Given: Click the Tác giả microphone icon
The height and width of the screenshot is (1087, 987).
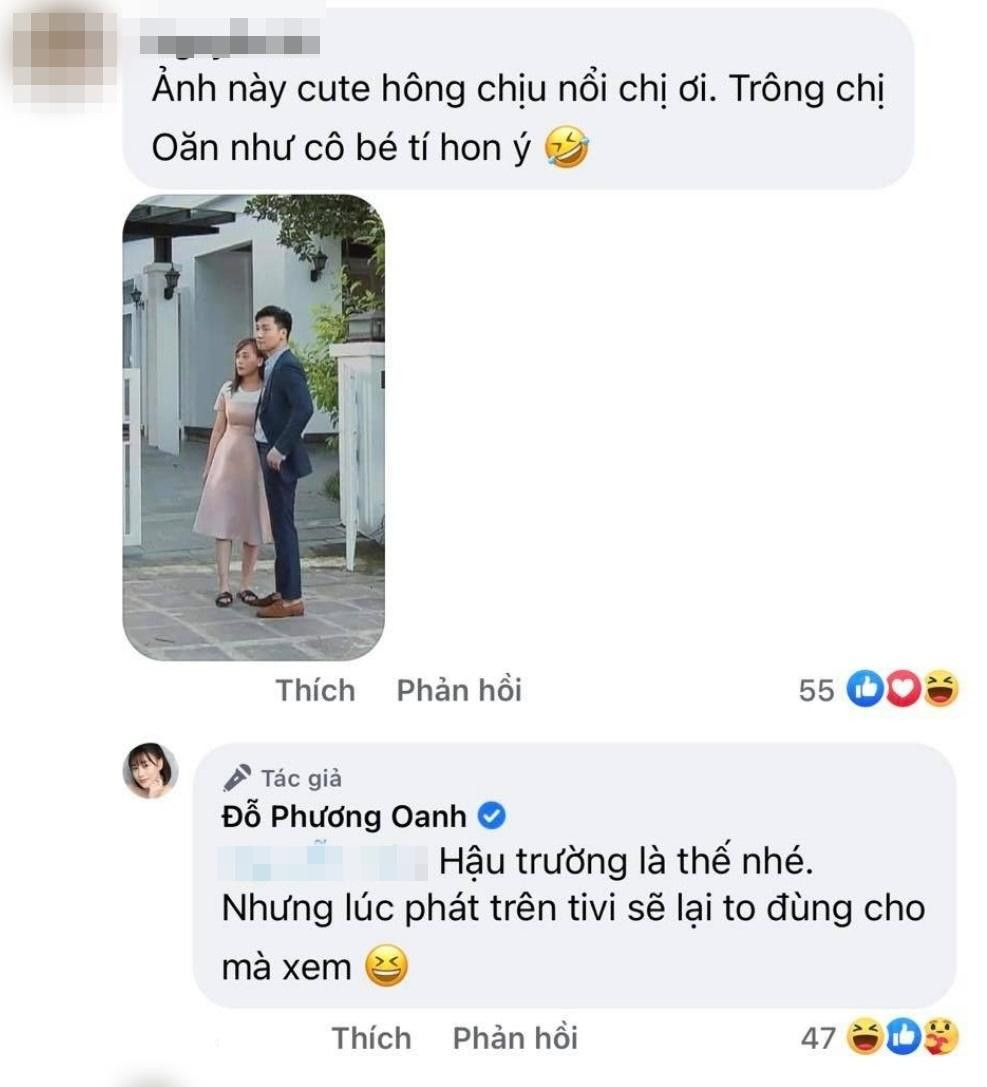Looking at the screenshot, I should [x=236, y=778].
